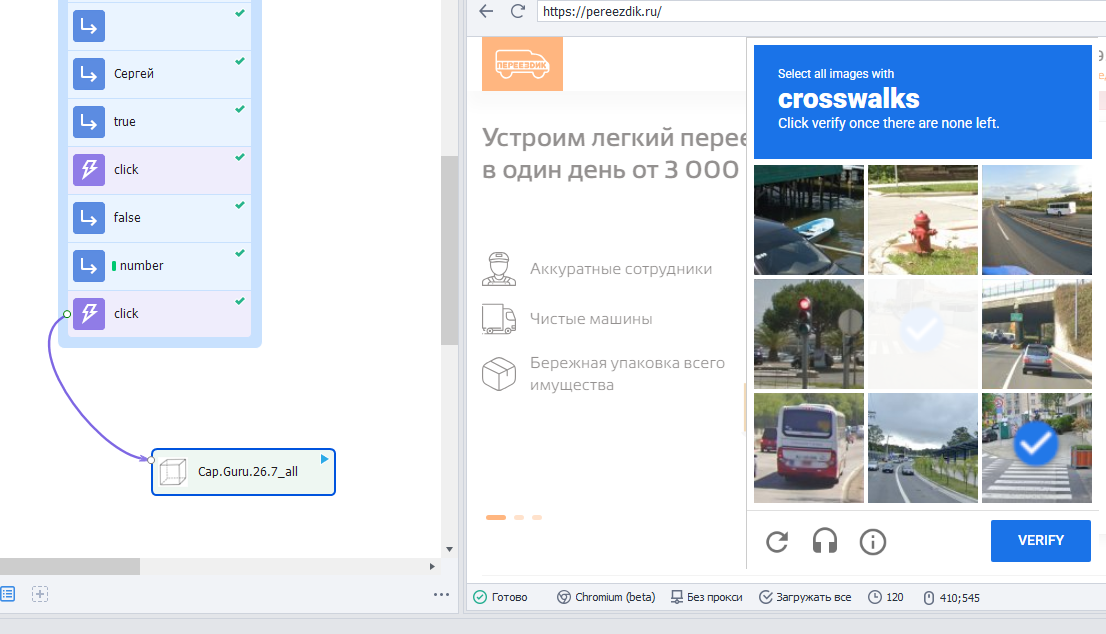The width and height of the screenshot is (1106, 634).
Task: Select the Cap.Guru.26.7_all project block
Action: 243,472
